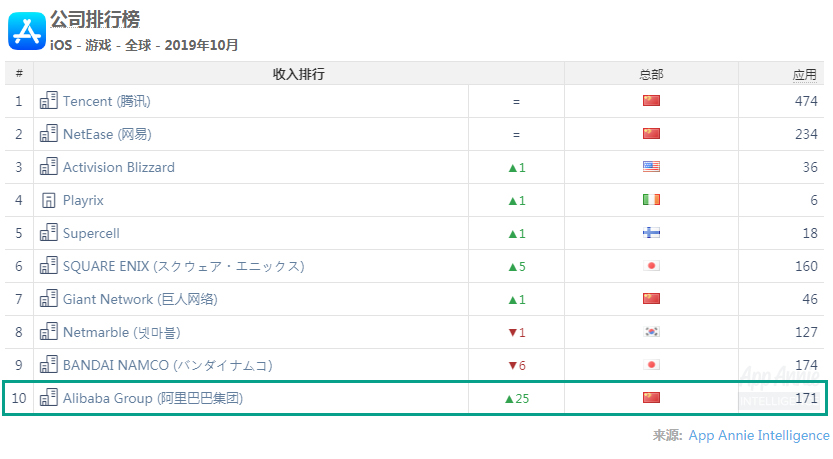
Task: Click the app count 474 for Tencent
Action: tap(806, 101)
